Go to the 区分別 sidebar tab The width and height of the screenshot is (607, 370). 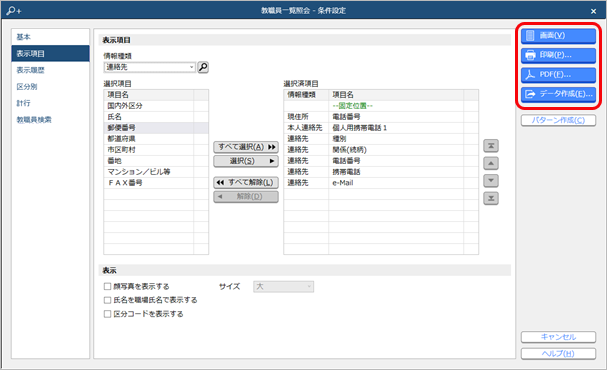(x=50, y=87)
